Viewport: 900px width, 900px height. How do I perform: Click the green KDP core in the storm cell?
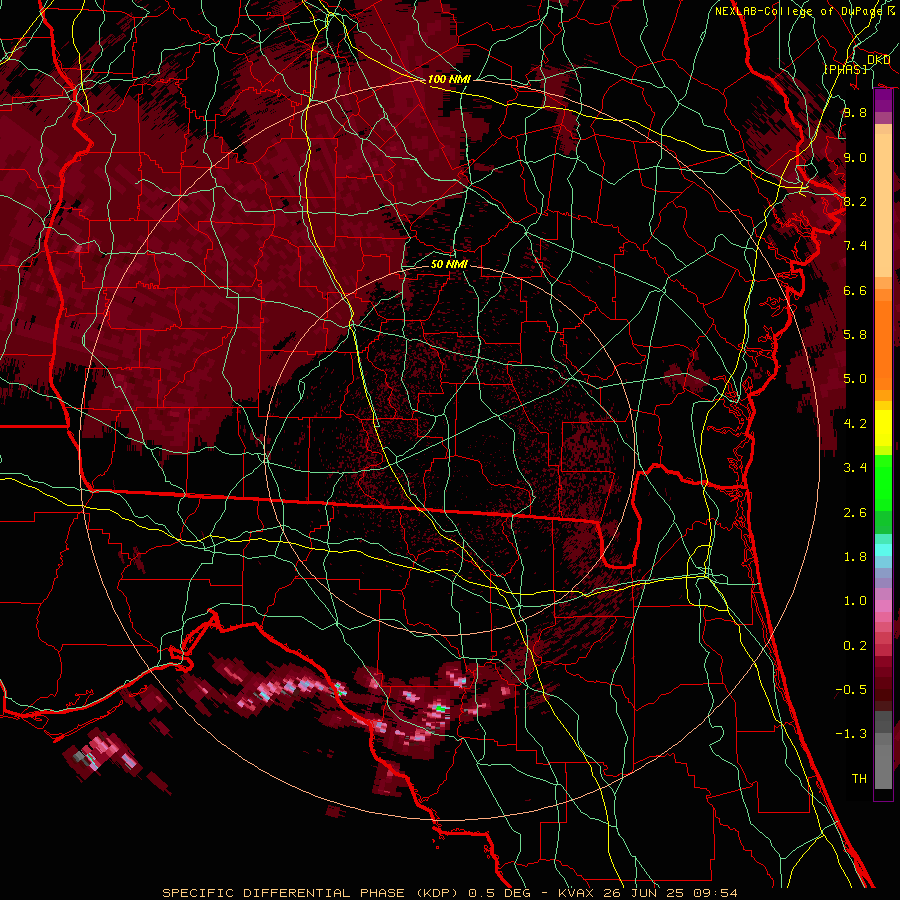click(x=441, y=709)
